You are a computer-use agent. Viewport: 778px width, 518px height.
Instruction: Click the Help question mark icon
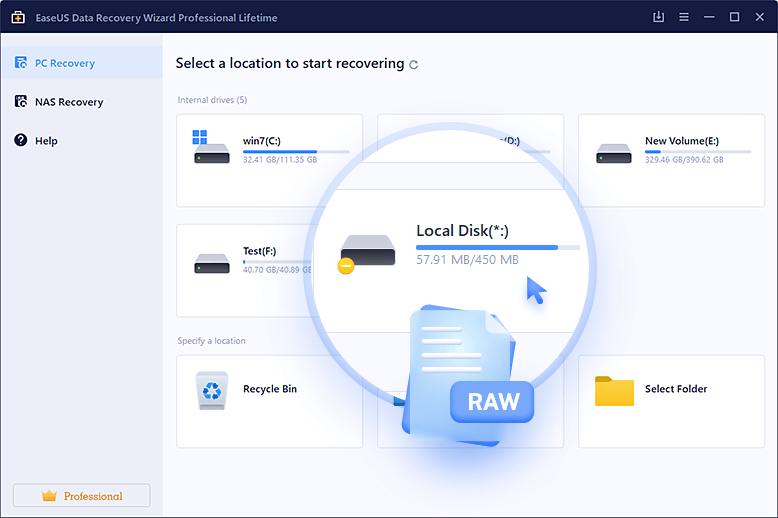[20, 141]
